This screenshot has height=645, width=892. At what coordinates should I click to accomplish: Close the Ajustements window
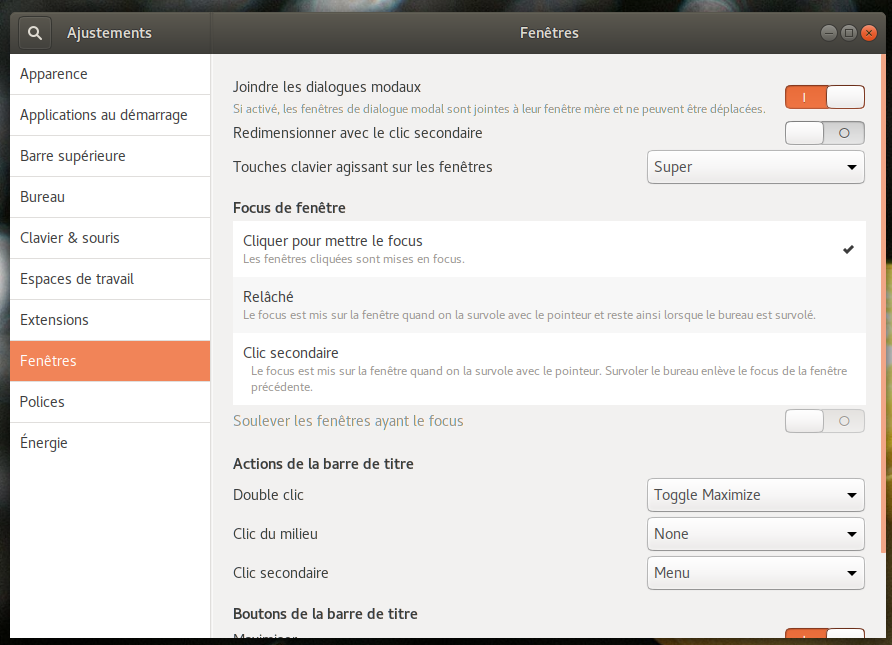(x=869, y=33)
